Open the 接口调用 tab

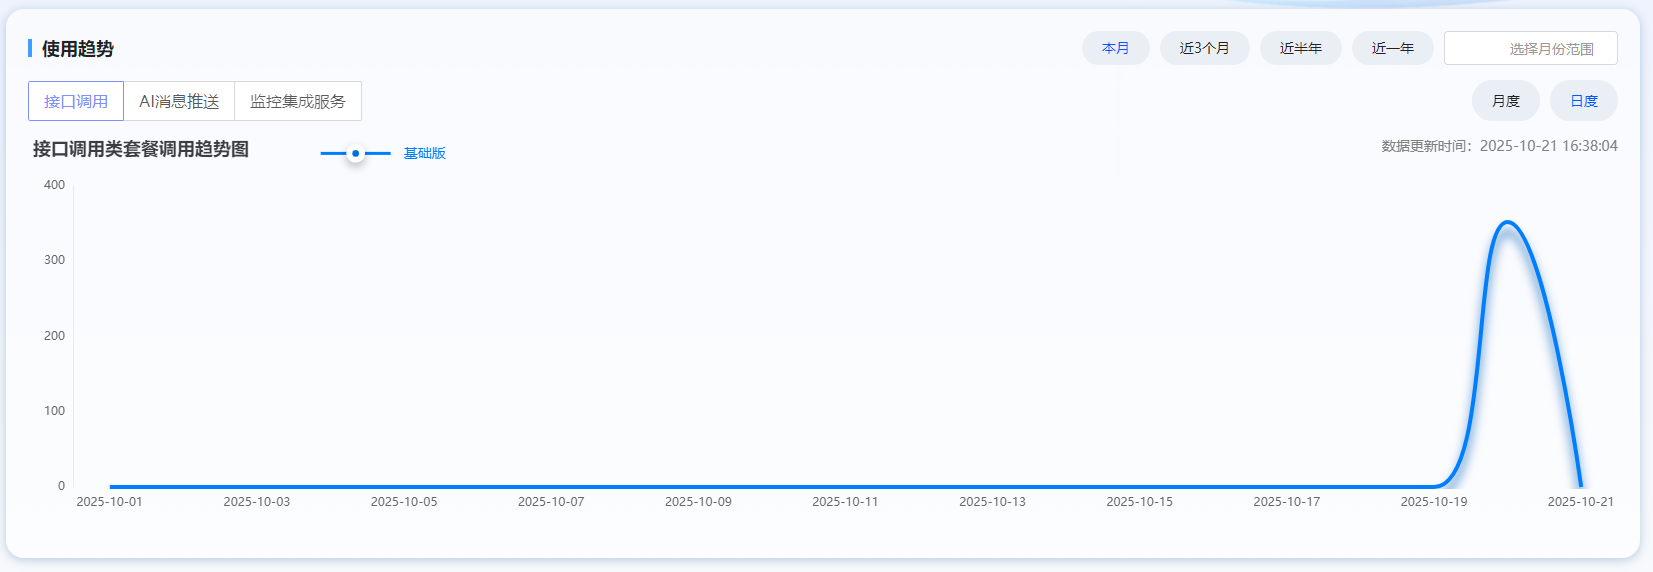[76, 101]
